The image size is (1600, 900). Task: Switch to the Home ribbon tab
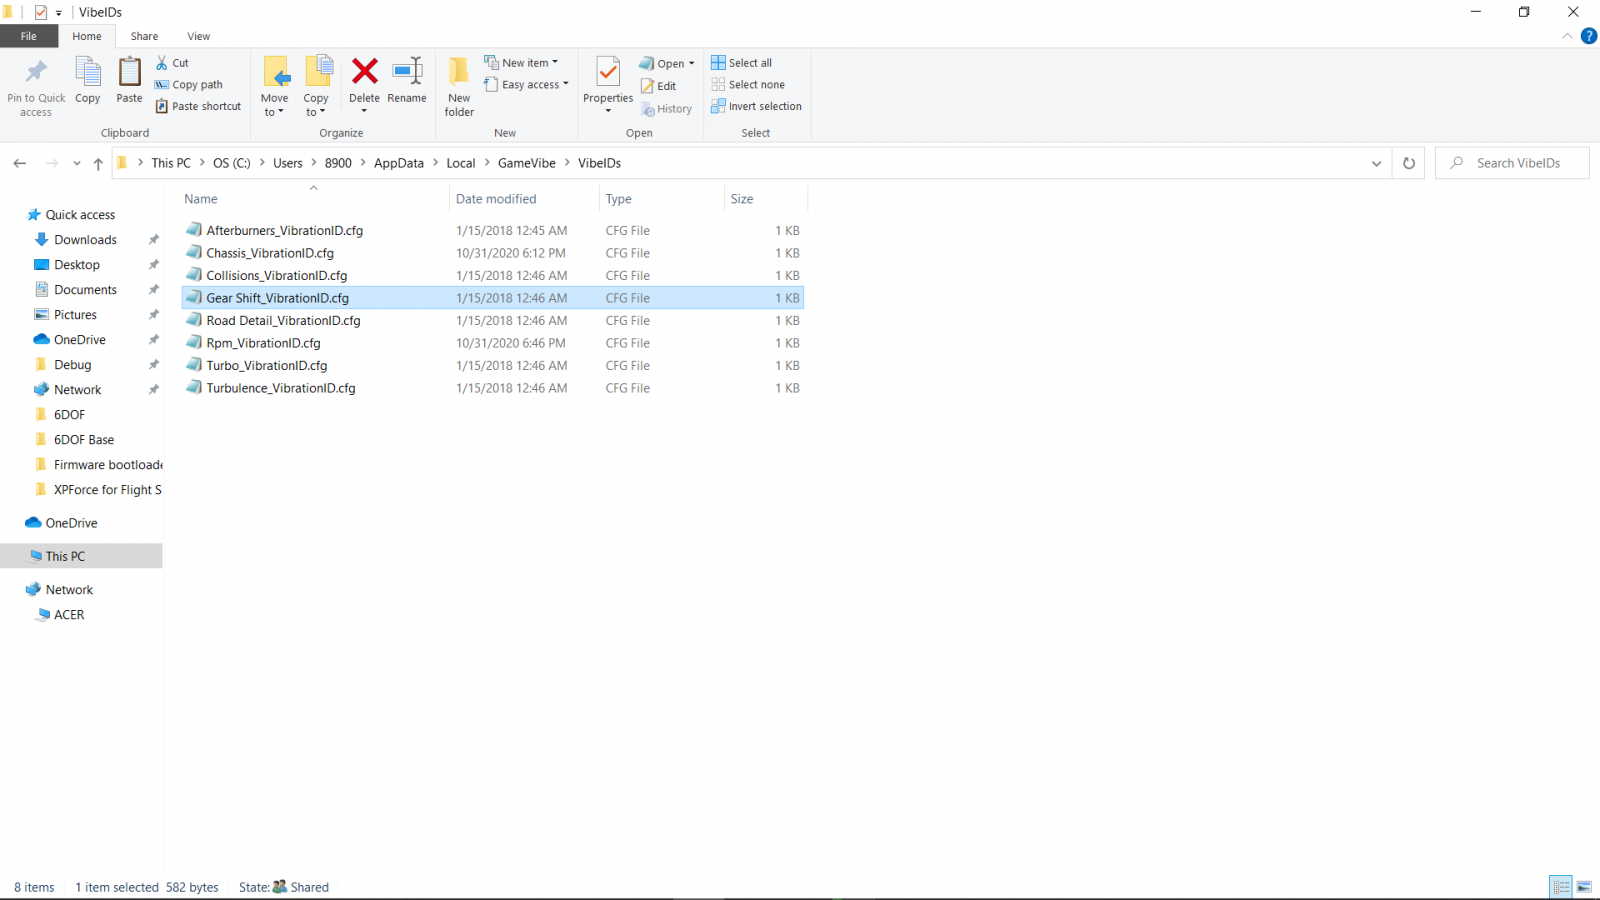[x=87, y=36]
